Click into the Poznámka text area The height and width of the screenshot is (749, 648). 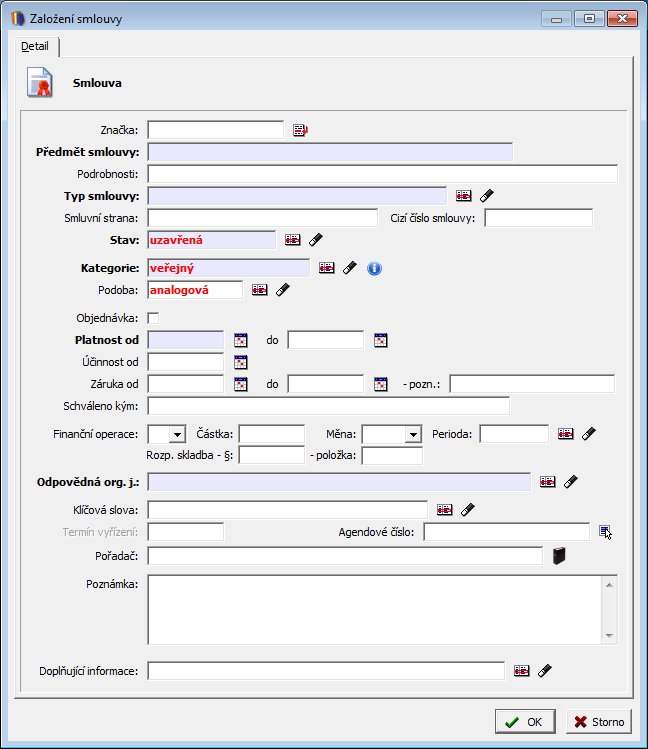pyautogui.click(x=374, y=610)
